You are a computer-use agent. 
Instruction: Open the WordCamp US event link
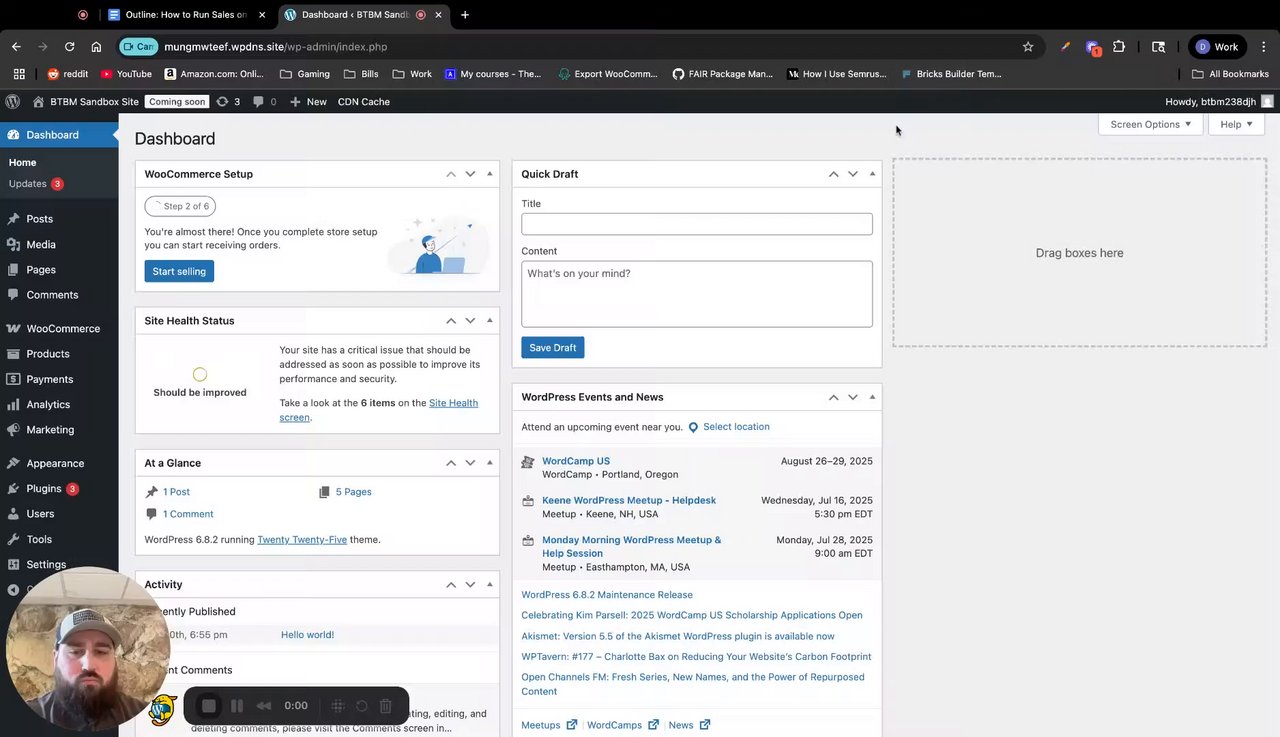pos(576,461)
